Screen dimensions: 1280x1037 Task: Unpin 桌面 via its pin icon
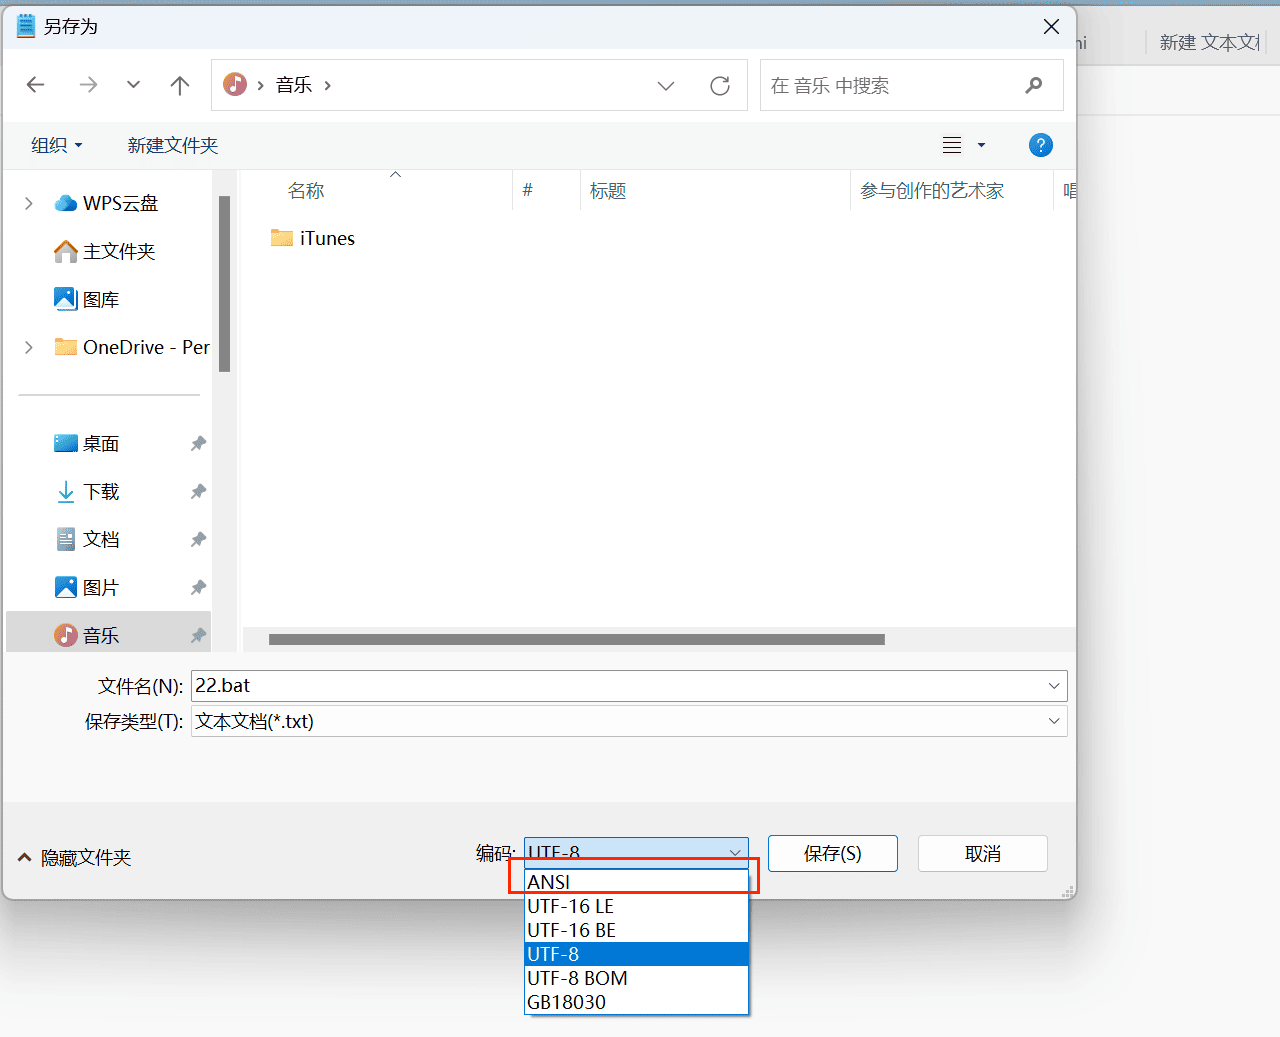click(x=198, y=443)
